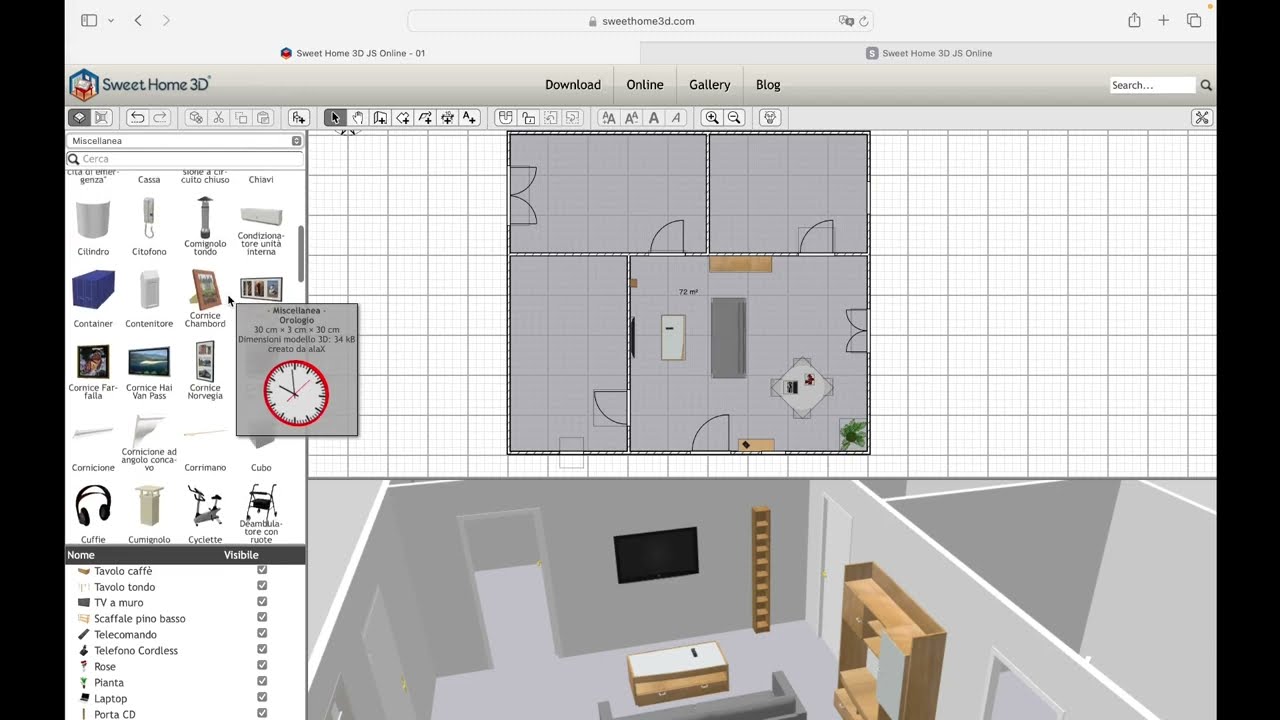Screen dimensions: 1280x720
Task: Select the Create dimensions tool
Action: (x=447, y=118)
